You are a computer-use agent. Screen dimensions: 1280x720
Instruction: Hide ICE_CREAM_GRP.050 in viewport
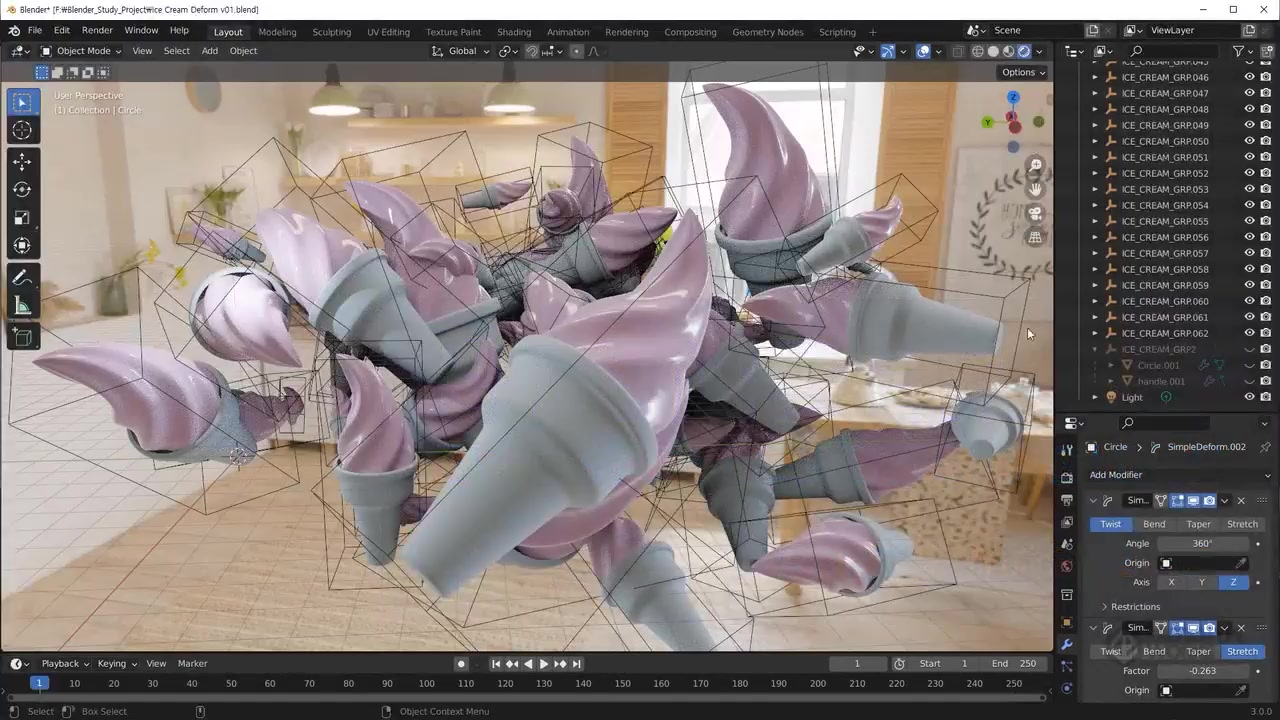point(1249,141)
